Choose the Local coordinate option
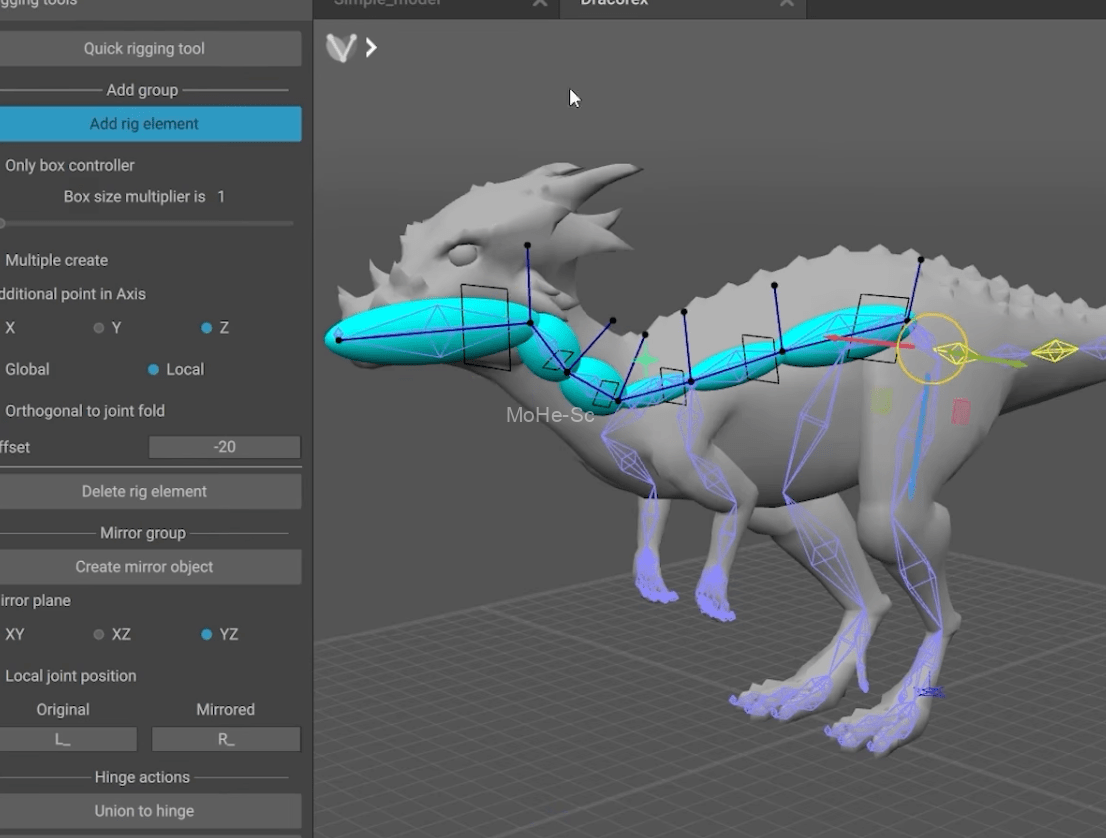 [x=154, y=370]
